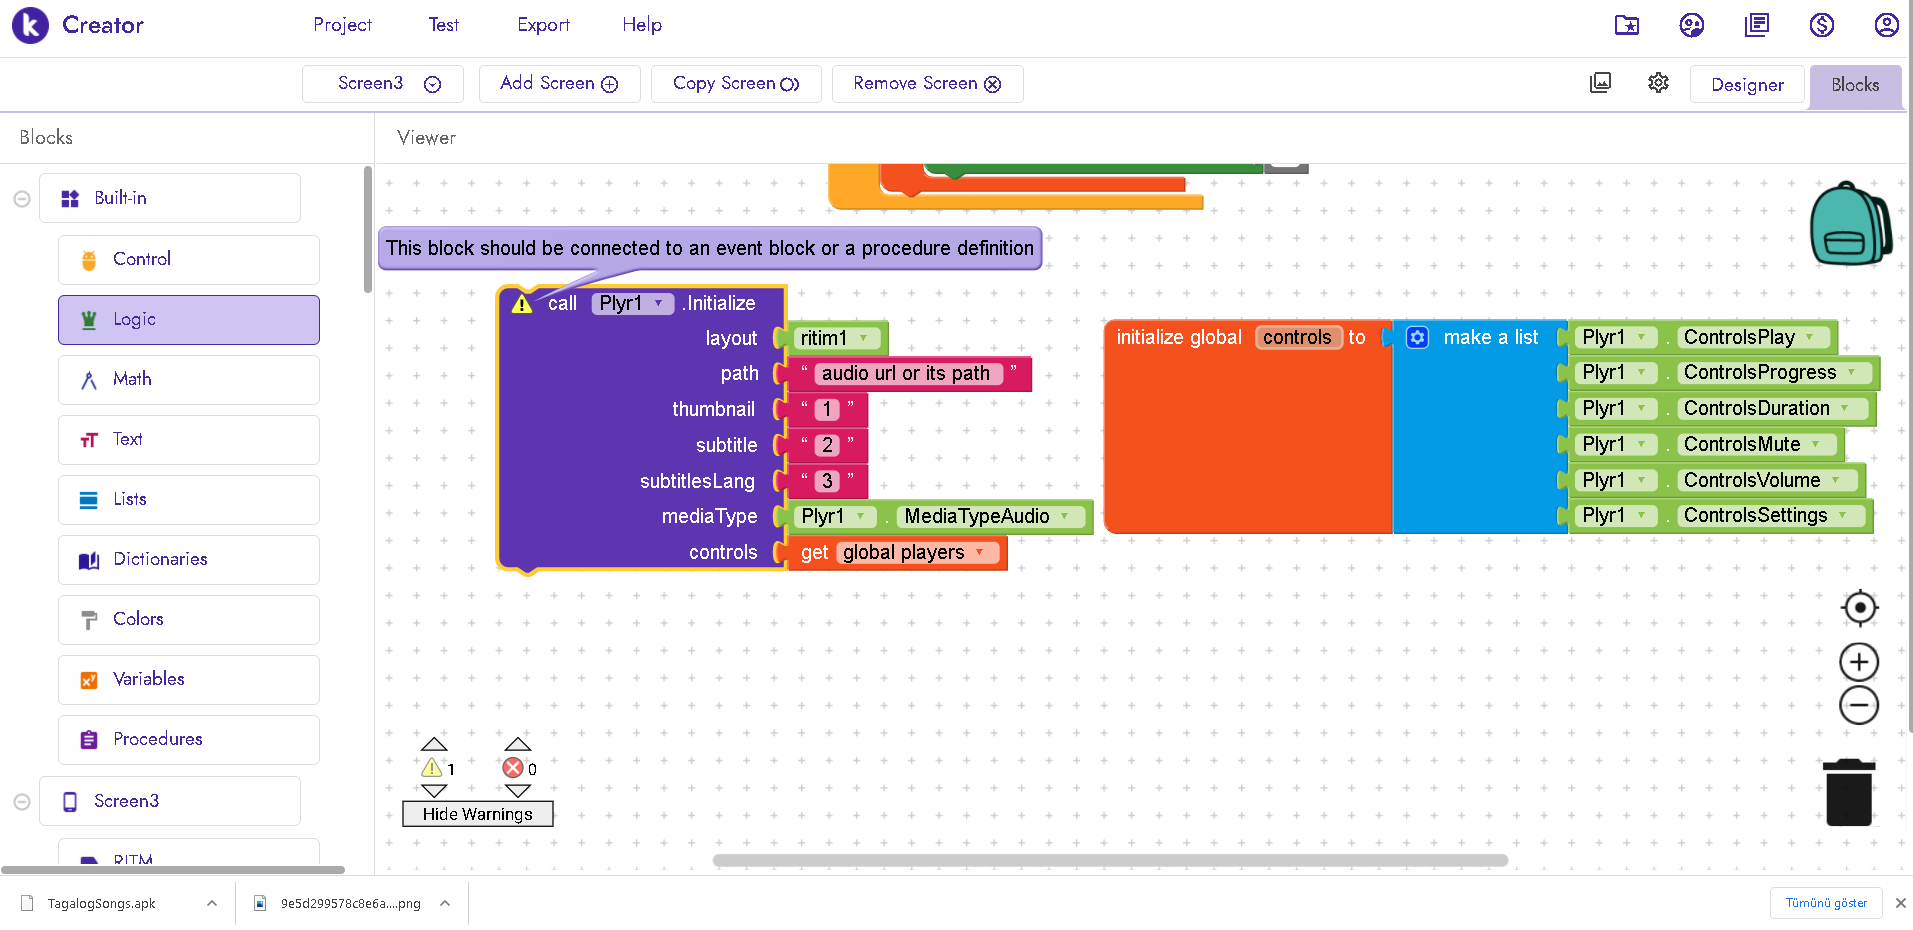Click the trash can icon
The width and height of the screenshot is (1913, 930).
click(1849, 793)
